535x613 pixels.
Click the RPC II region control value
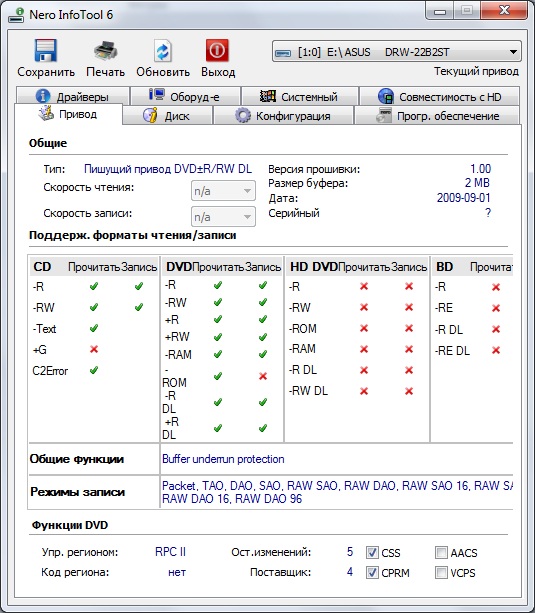[x=170, y=552]
